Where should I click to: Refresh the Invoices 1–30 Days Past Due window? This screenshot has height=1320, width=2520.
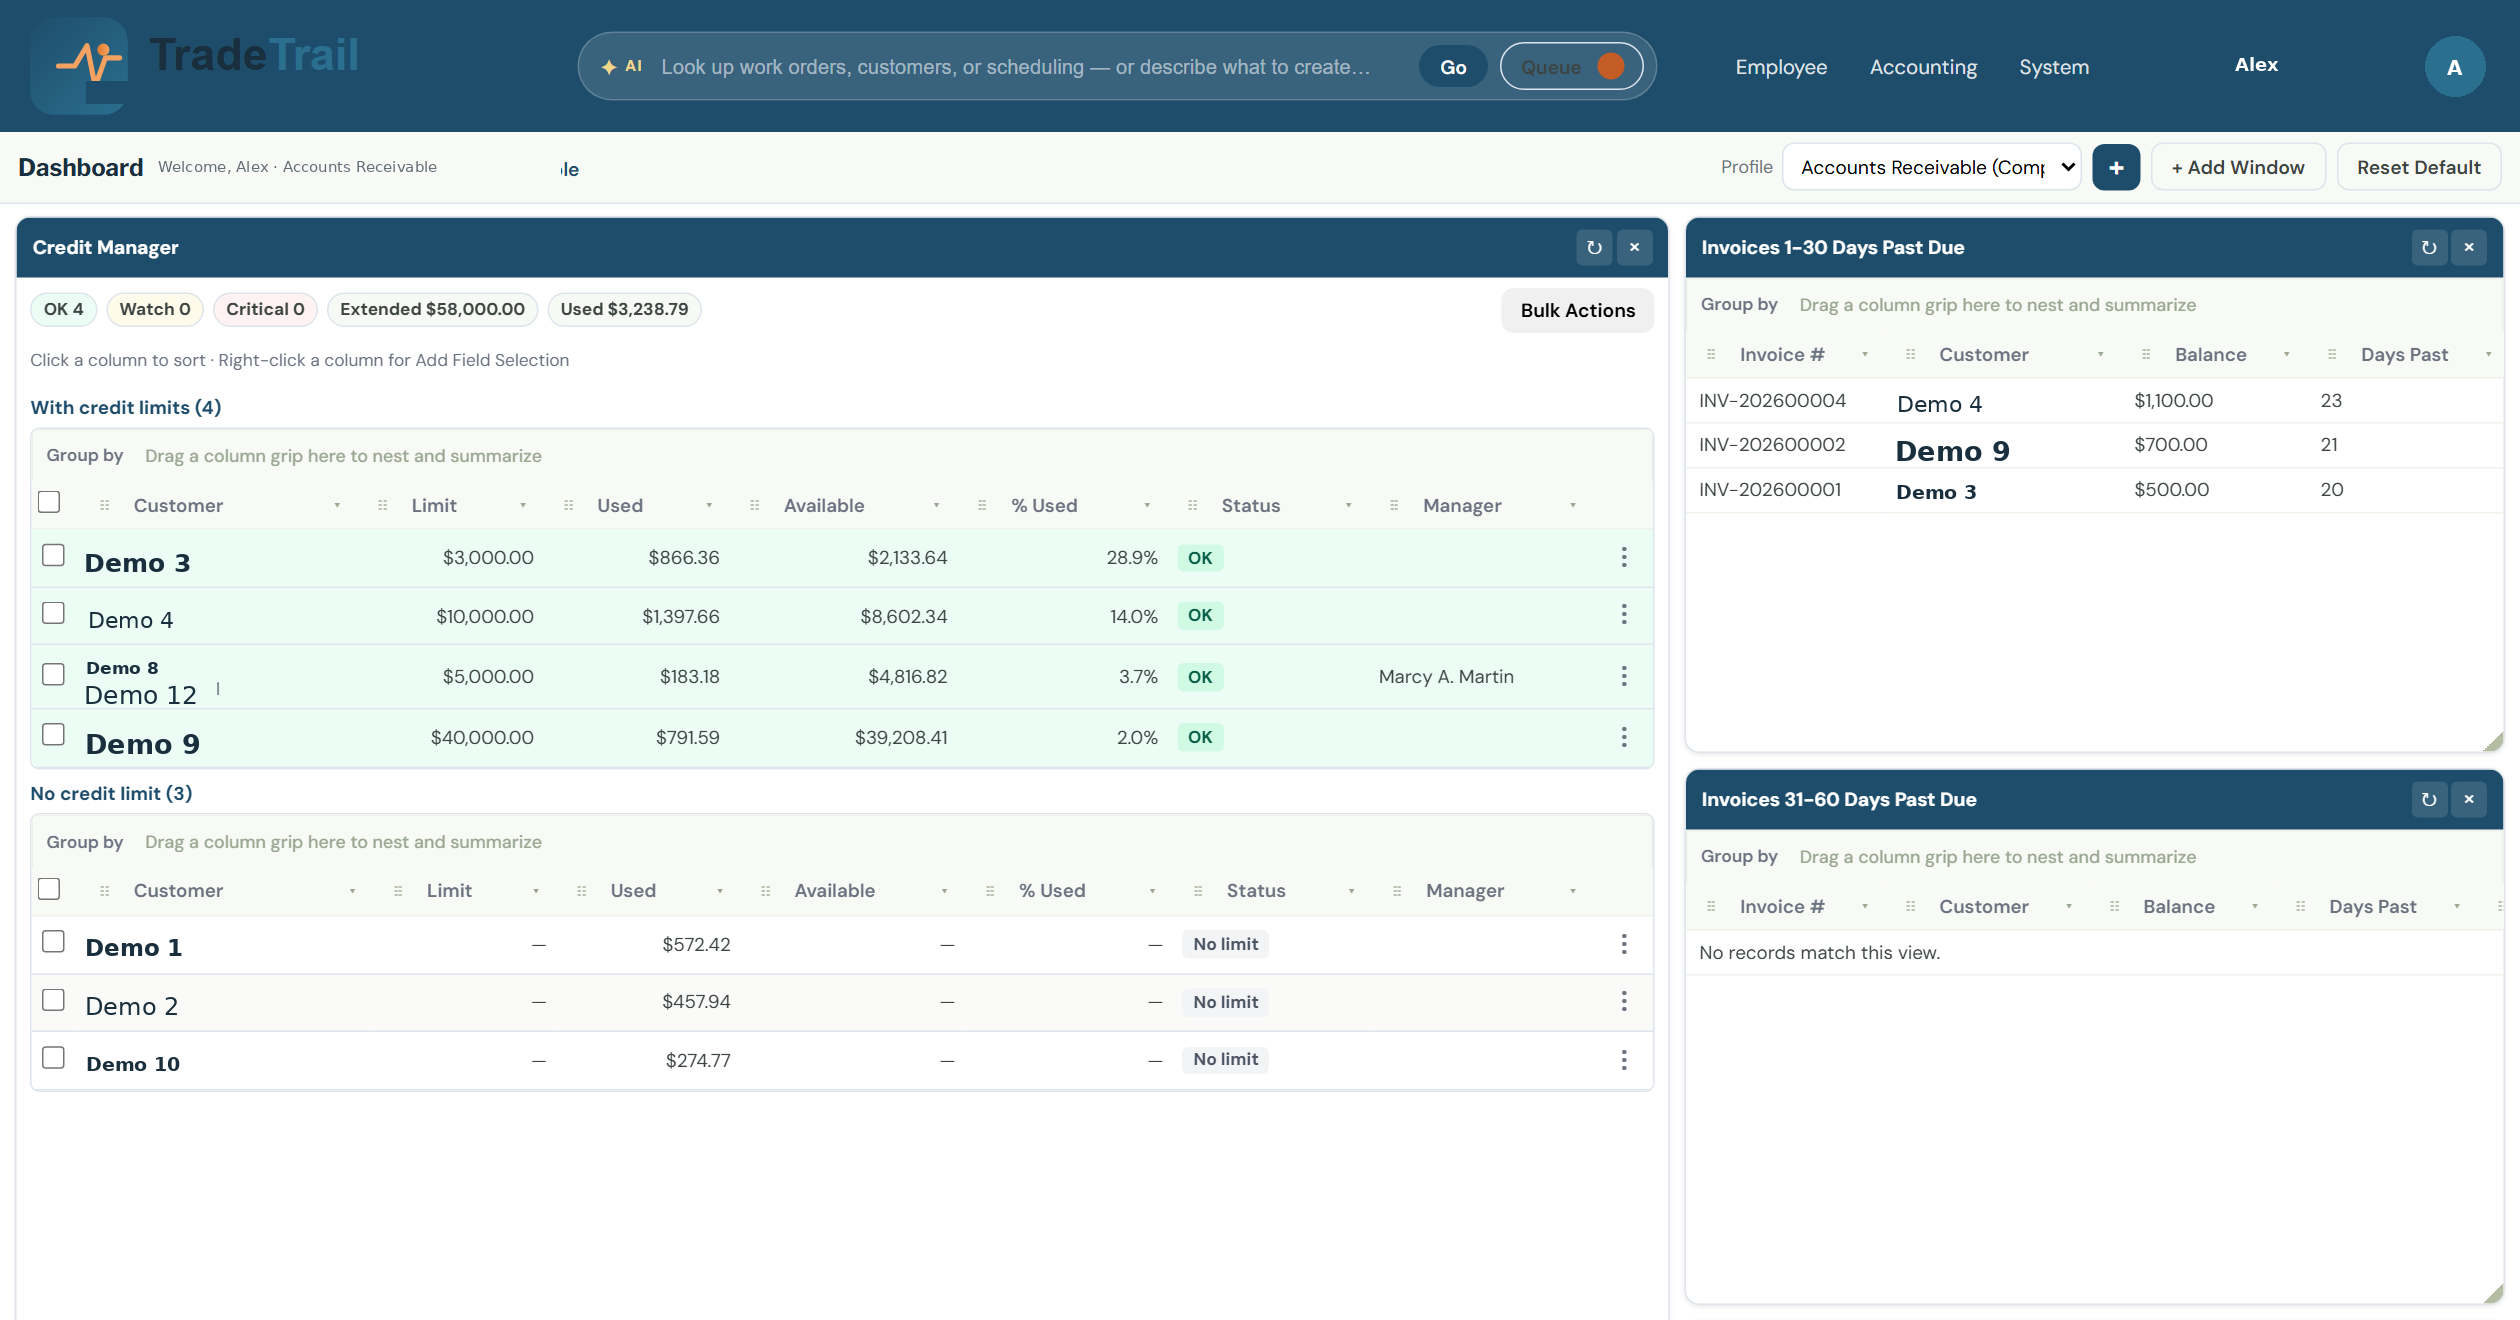click(x=2429, y=248)
